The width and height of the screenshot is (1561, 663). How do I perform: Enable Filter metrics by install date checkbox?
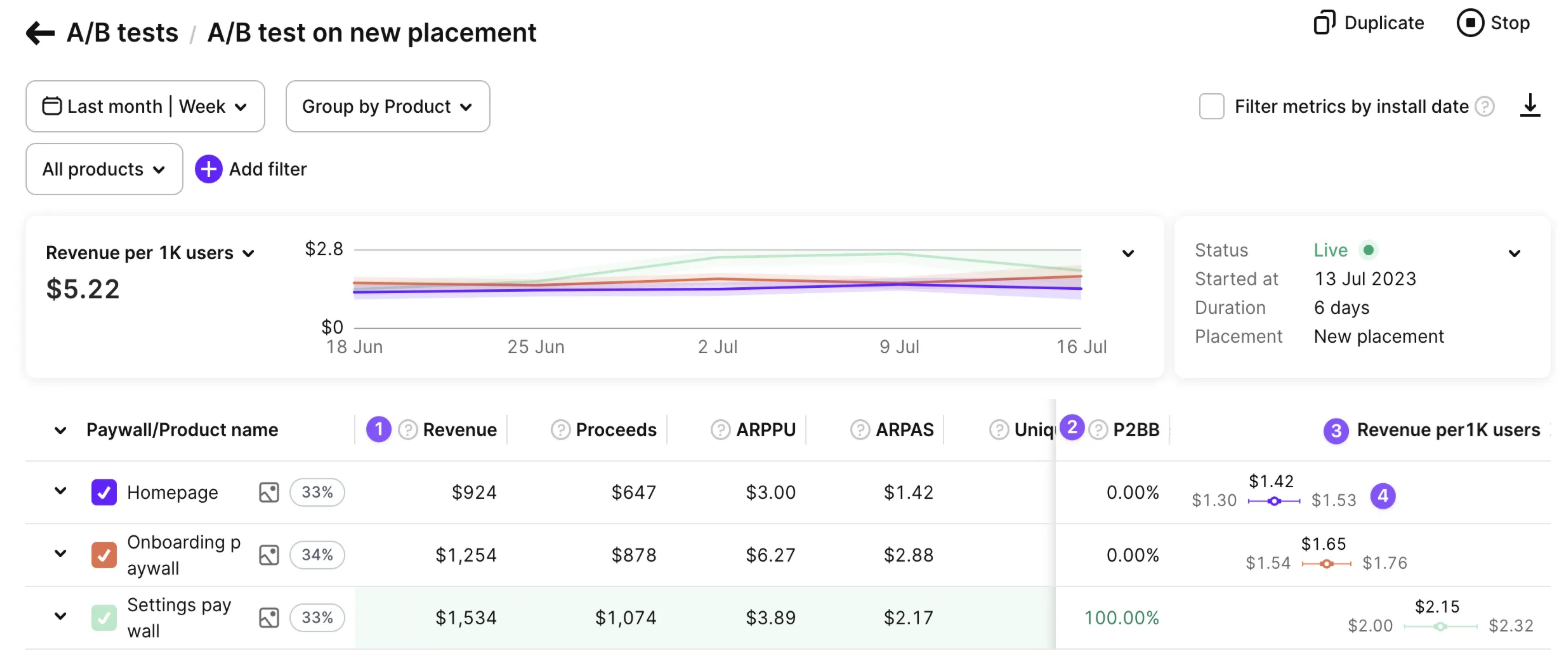coord(1211,107)
